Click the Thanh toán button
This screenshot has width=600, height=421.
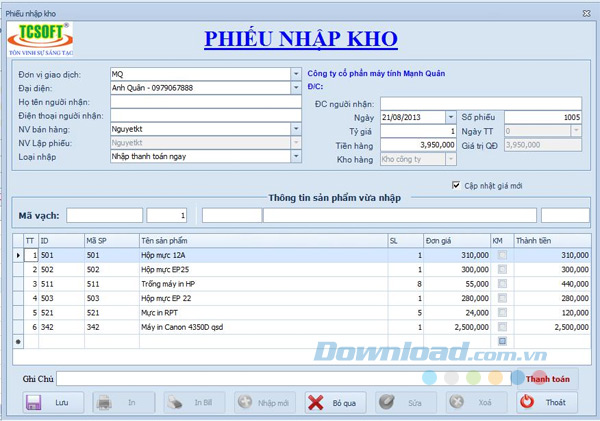click(x=548, y=379)
